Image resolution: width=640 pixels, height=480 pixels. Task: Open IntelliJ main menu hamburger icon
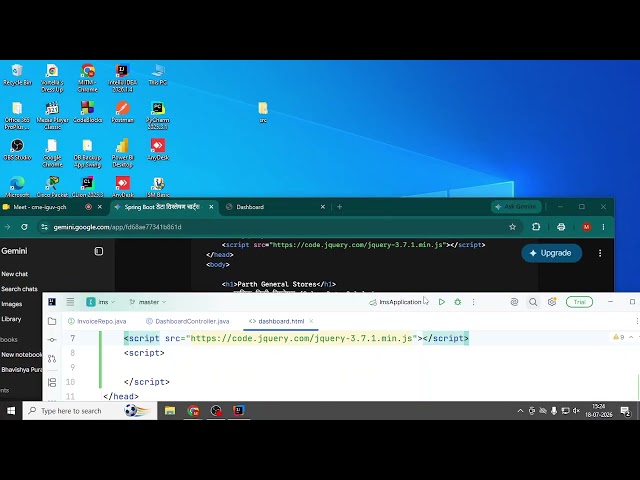[x=70, y=302]
